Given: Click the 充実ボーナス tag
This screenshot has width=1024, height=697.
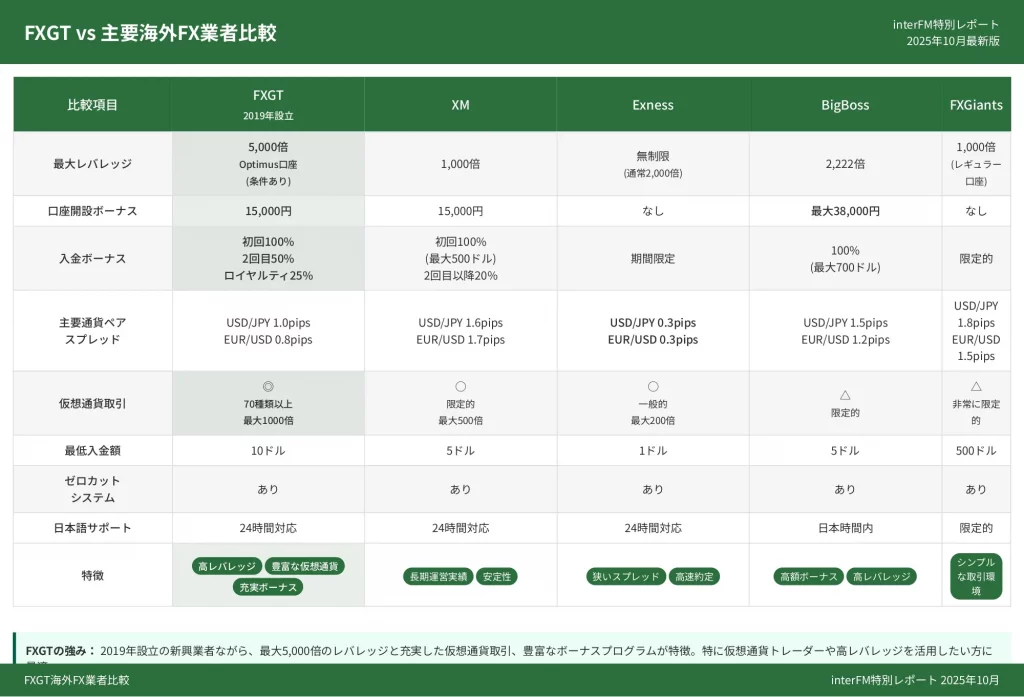Looking at the screenshot, I should [x=268, y=587].
